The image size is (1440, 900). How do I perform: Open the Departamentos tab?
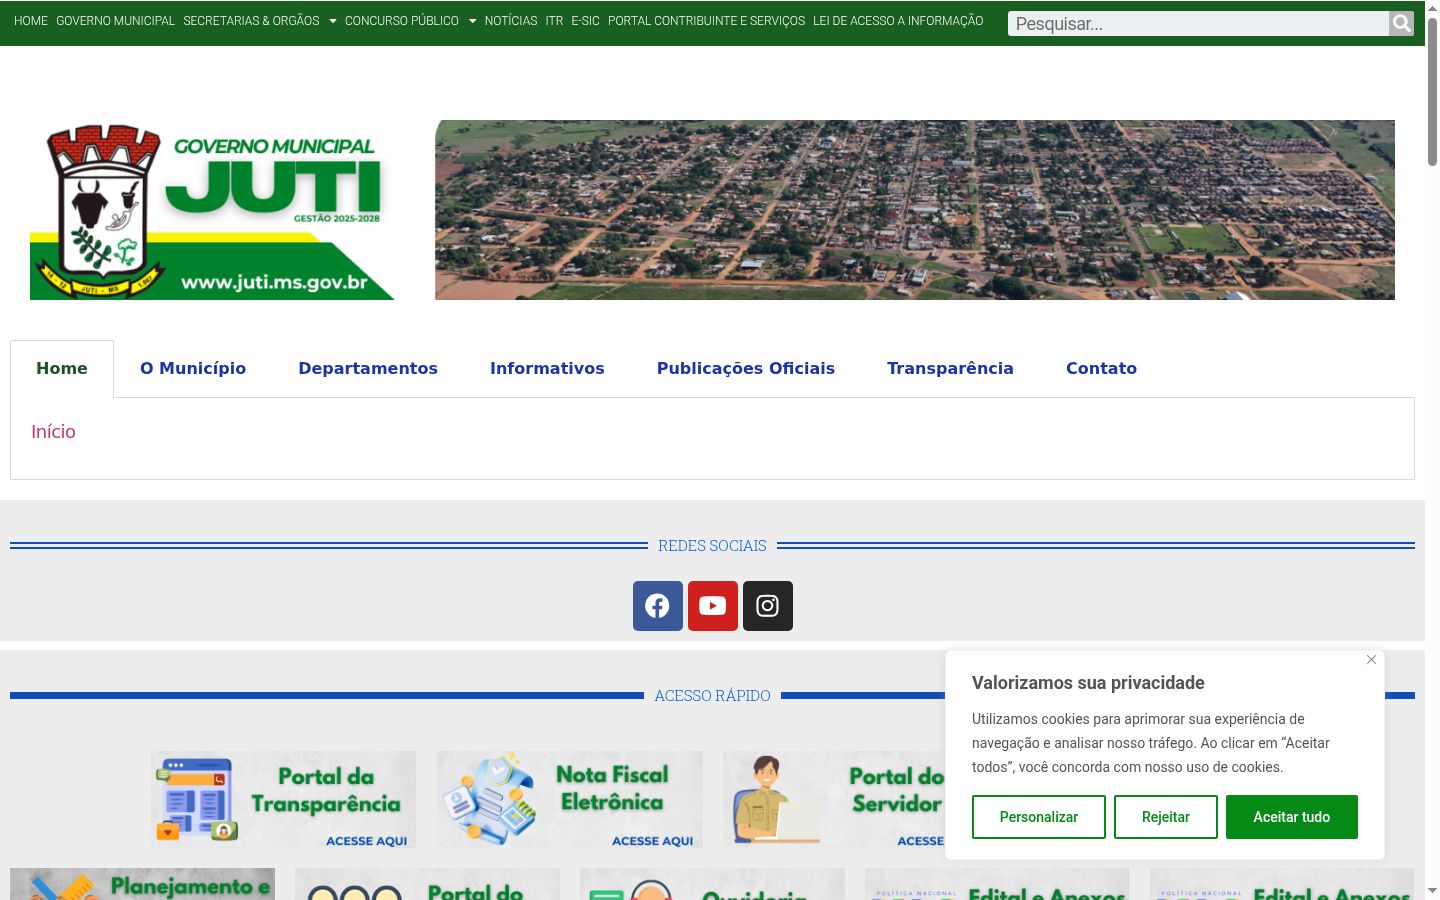click(x=368, y=368)
